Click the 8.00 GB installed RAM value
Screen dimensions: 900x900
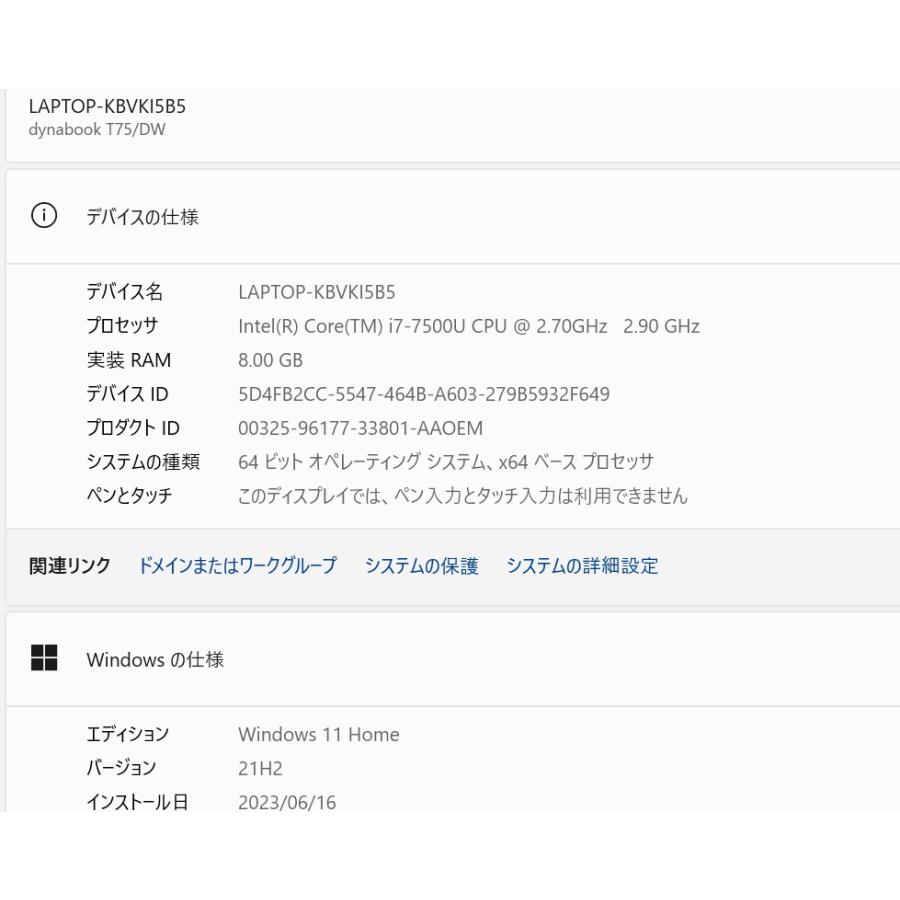pos(270,360)
